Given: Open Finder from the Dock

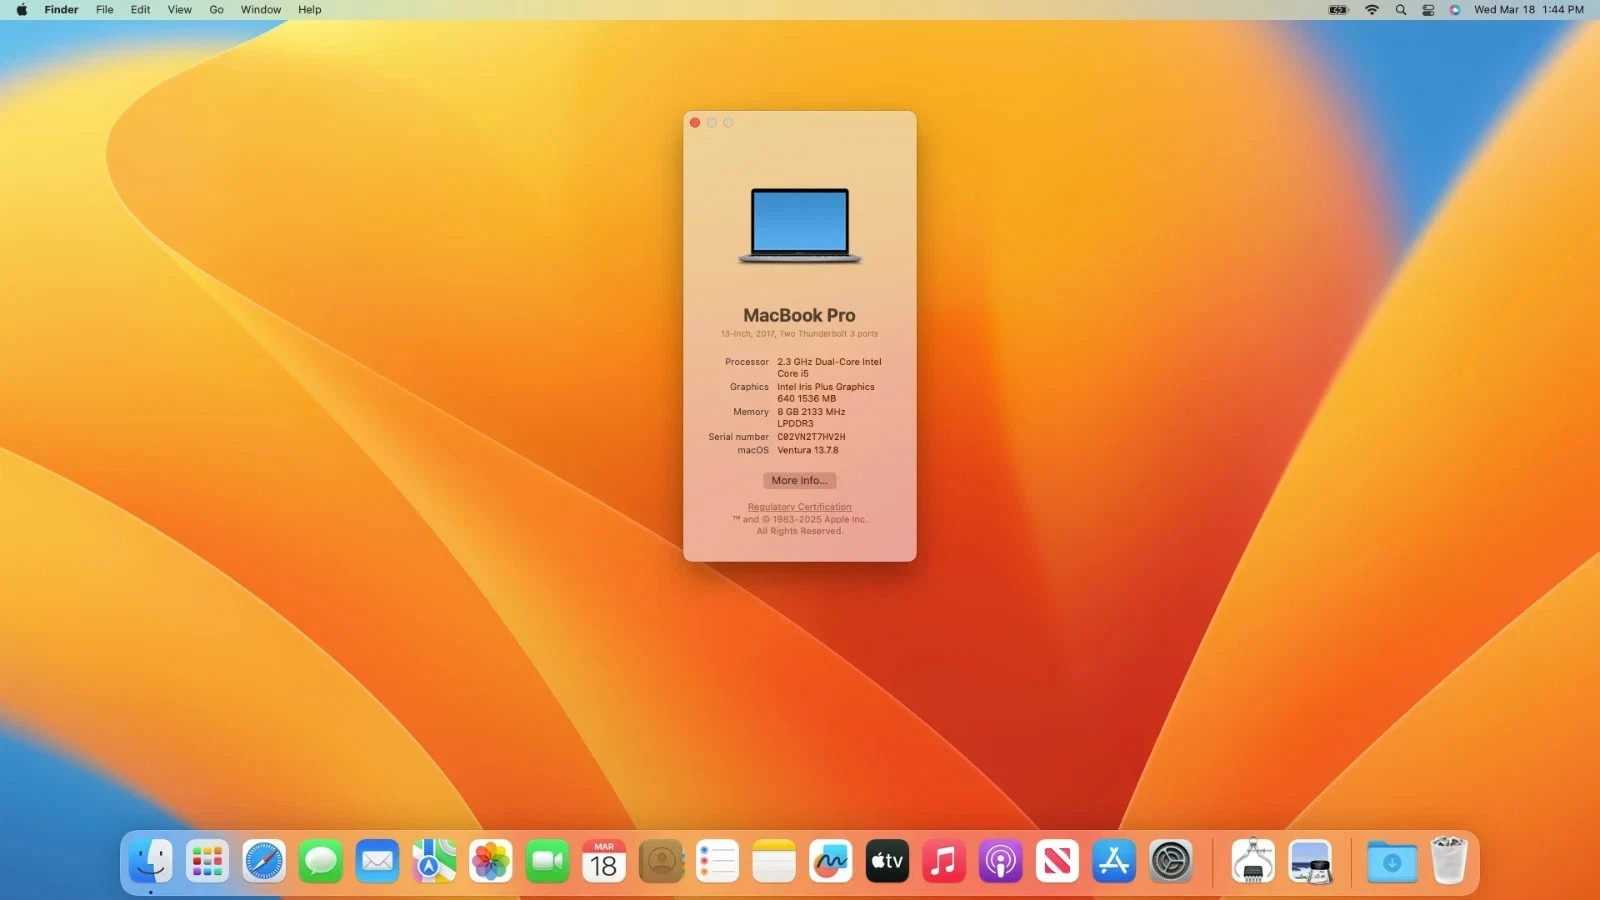Looking at the screenshot, I should click(x=151, y=861).
